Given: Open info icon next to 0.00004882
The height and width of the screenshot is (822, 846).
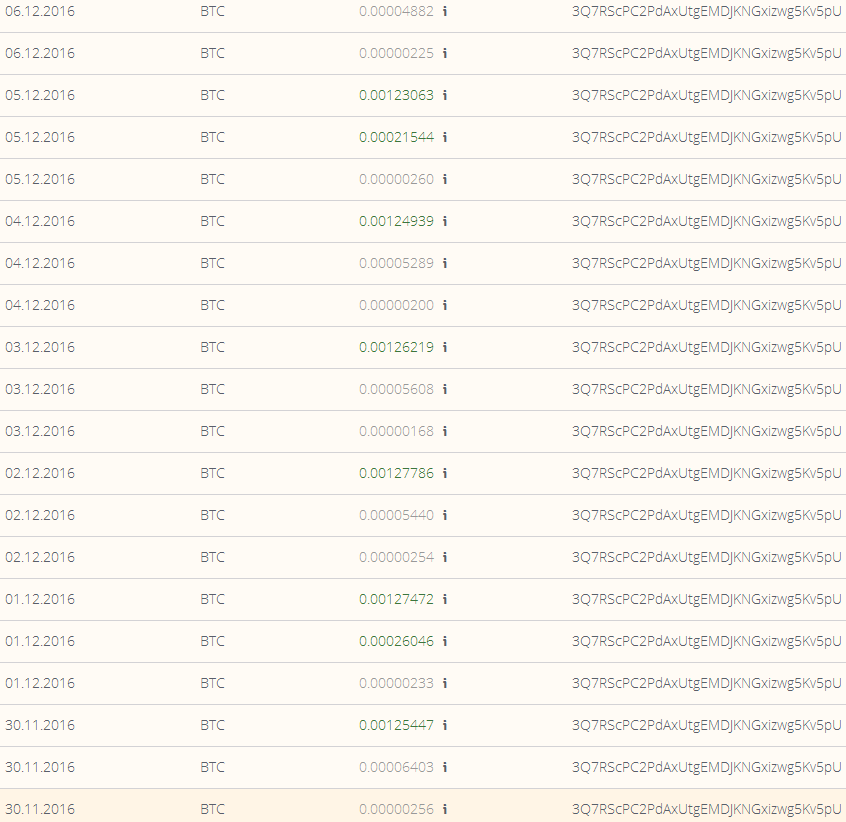Looking at the screenshot, I should (x=445, y=11).
